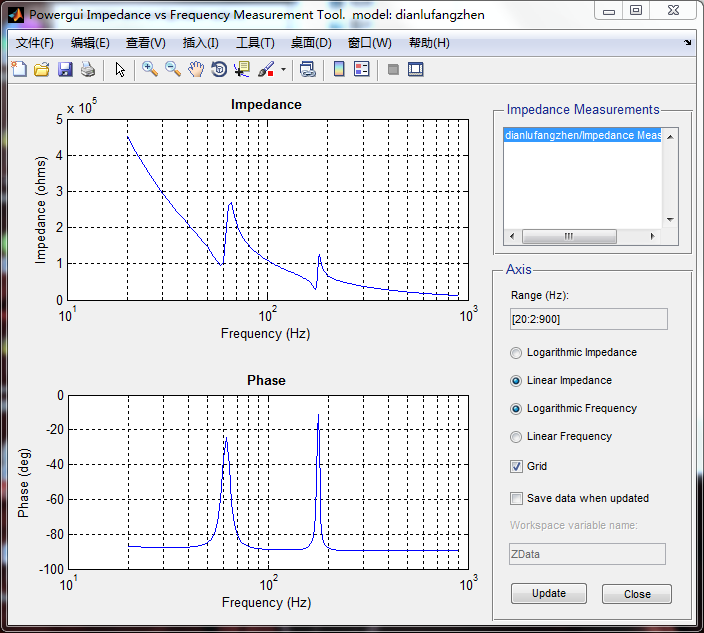Open the 文件(F) menu
Image resolution: width=704 pixels, height=633 pixels.
[x=35, y=43]
